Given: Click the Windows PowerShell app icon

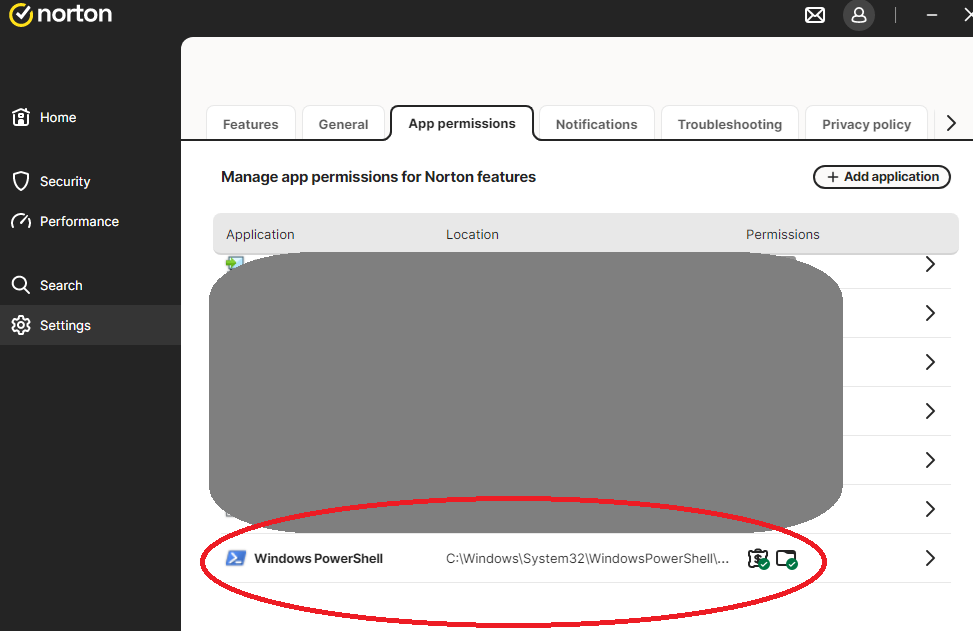Looking at the screenshot, I should click(x=235, y=558).
